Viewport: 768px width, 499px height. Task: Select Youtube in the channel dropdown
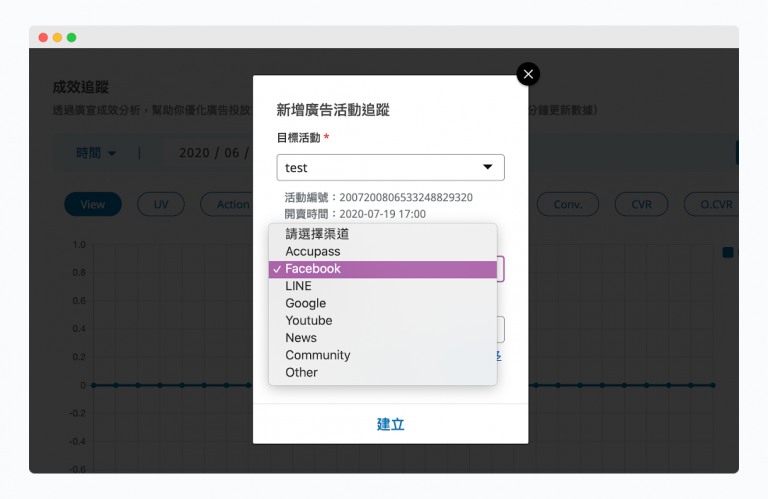tap(383, 320)
